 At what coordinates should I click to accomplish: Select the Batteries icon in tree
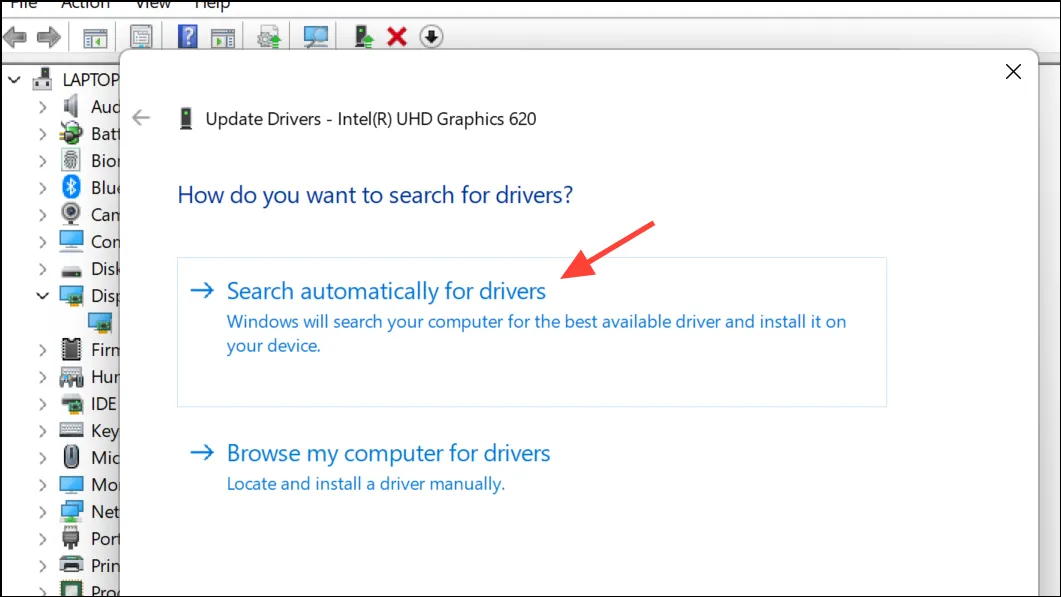point(71,133)
